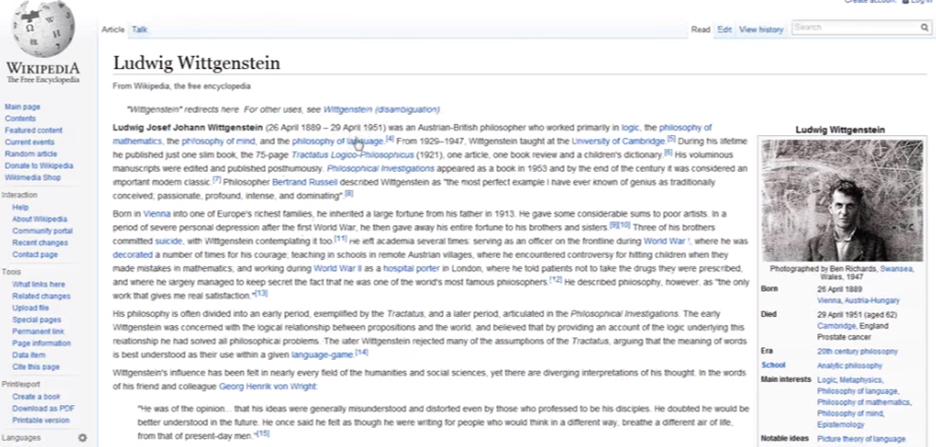This screenshot has width=936, height=447.
Task: Open Analytic philosophy infobox link
Action: pyautogui.click(x=849, y=366)
